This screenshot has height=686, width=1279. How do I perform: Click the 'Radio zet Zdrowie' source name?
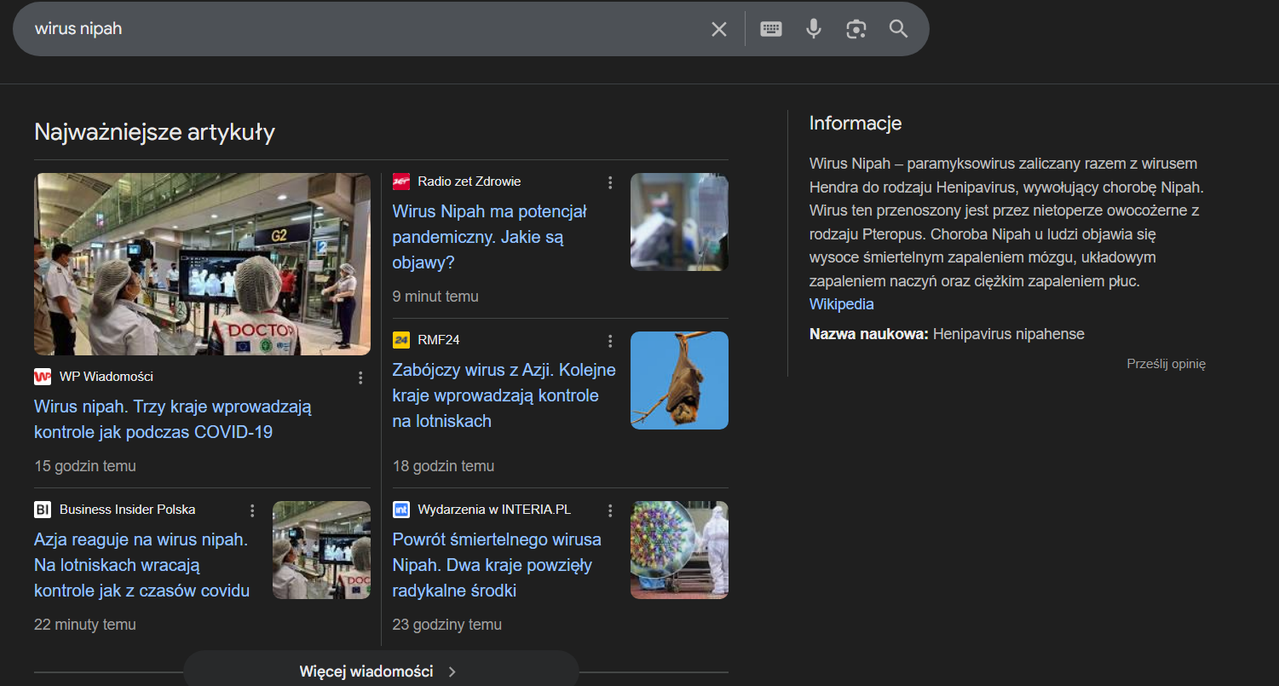click(469, 181)
